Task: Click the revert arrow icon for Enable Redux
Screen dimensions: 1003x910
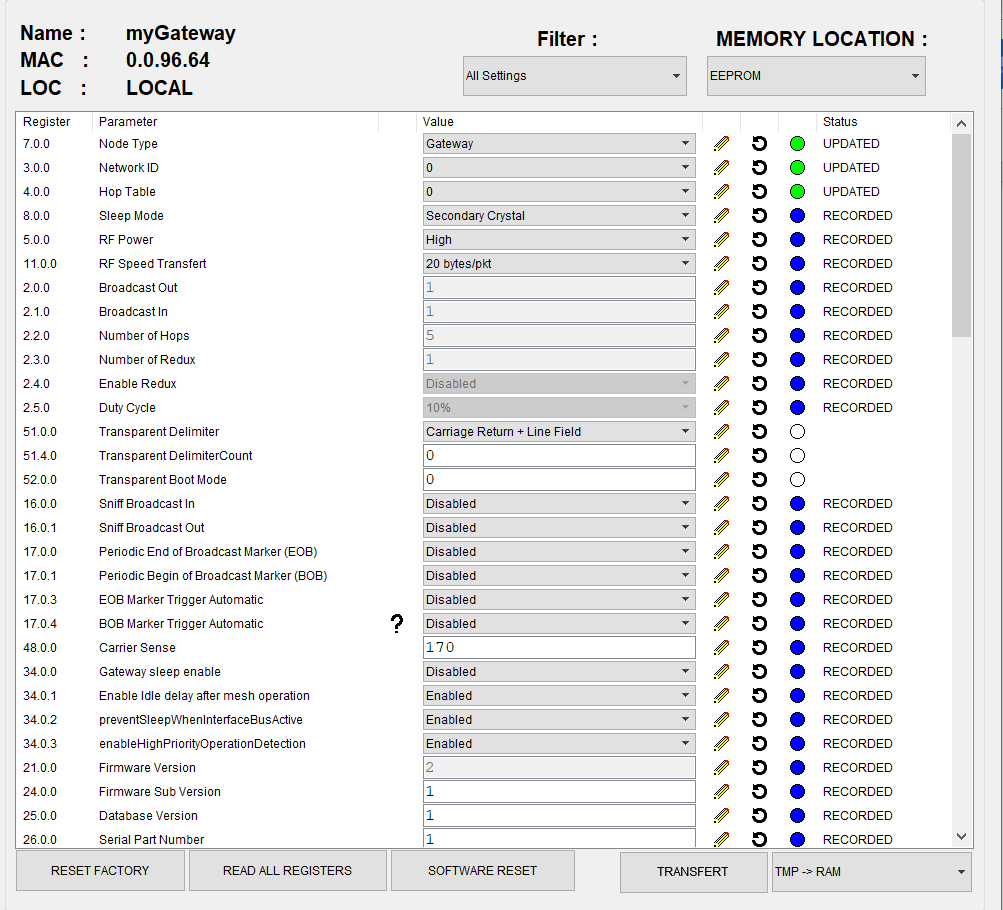Action: tap(759, 384)
